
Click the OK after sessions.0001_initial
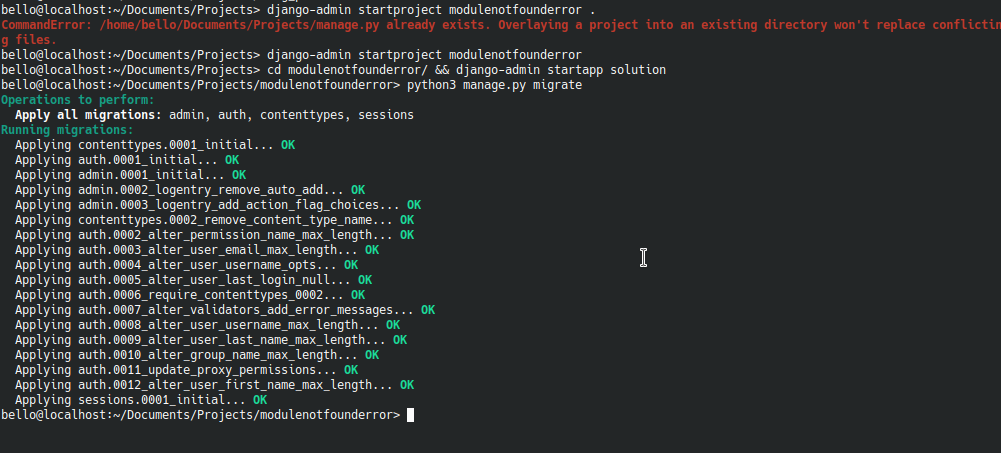point(260,400)
